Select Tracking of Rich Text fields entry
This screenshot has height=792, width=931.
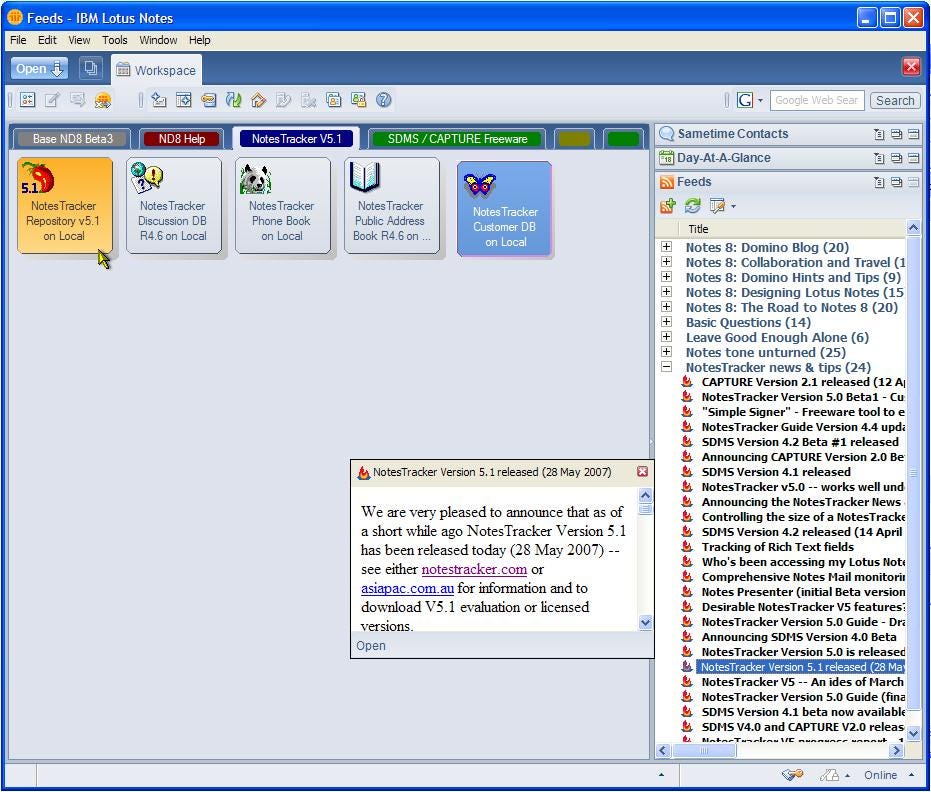(x=777, y=546)
